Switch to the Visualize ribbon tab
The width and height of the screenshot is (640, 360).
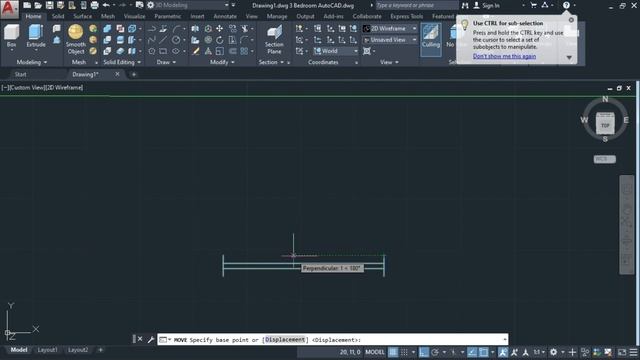click(x=134, y=16)
